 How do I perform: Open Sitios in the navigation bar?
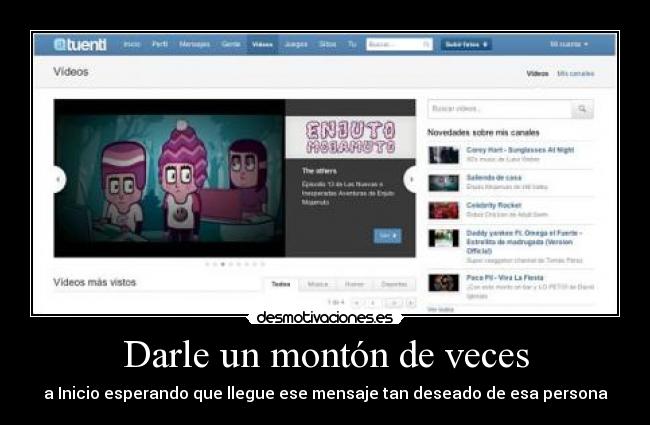click(327, 44)
